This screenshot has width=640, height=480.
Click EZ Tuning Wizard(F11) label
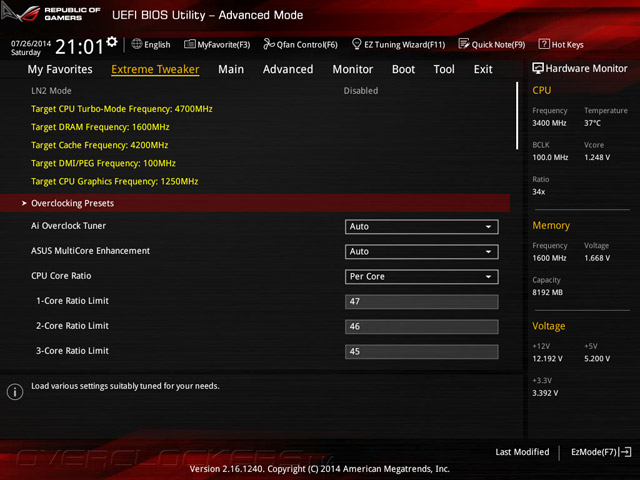tap(404, 44)
